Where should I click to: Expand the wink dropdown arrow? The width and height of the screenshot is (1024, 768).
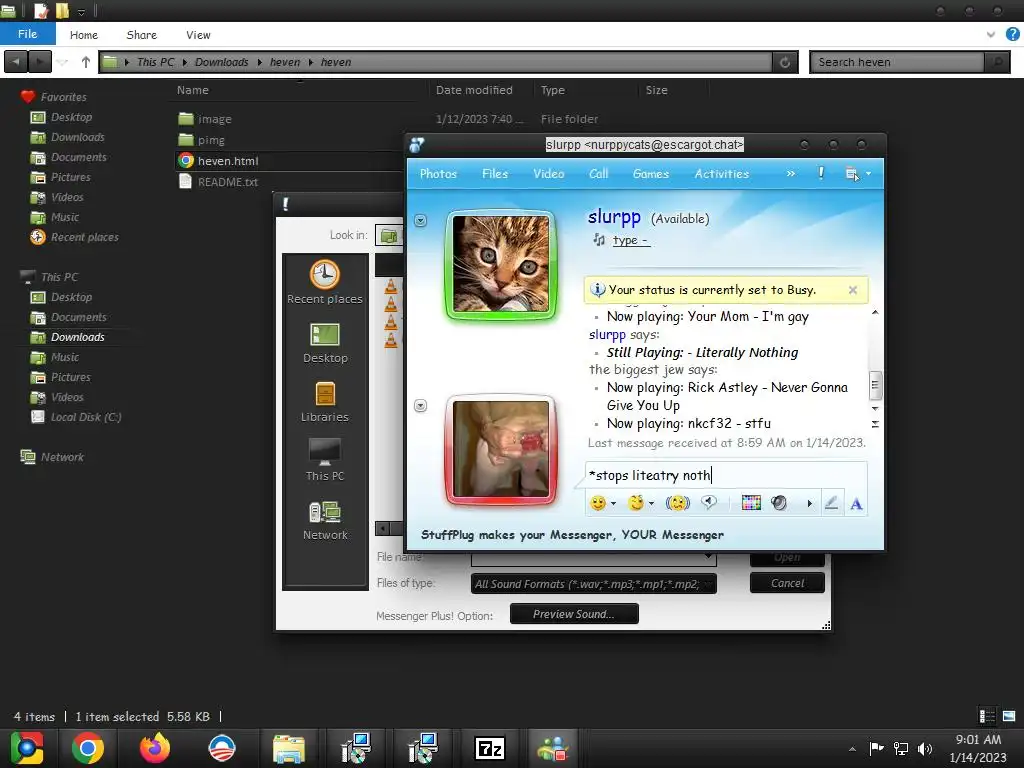pyautogui.click(x=651, y=504)
